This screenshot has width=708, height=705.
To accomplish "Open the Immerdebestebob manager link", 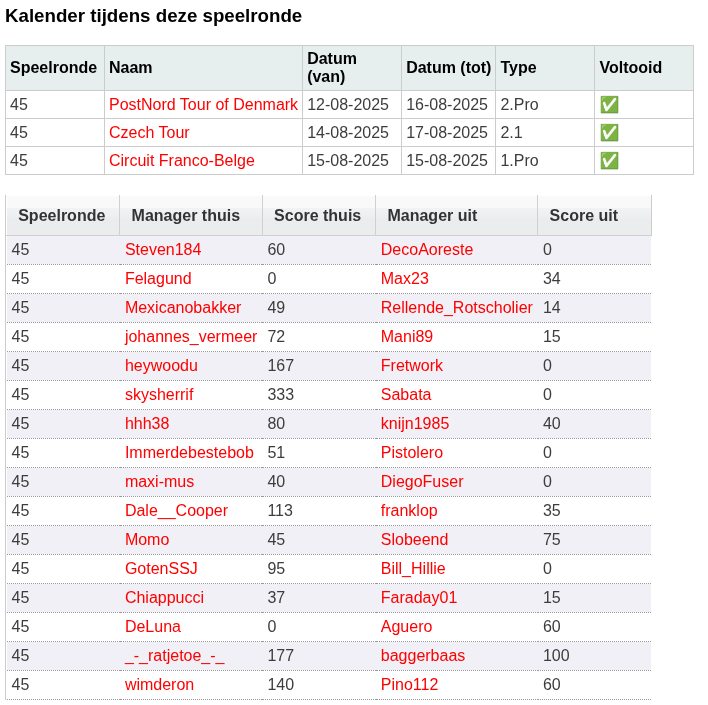I will 189,453.
